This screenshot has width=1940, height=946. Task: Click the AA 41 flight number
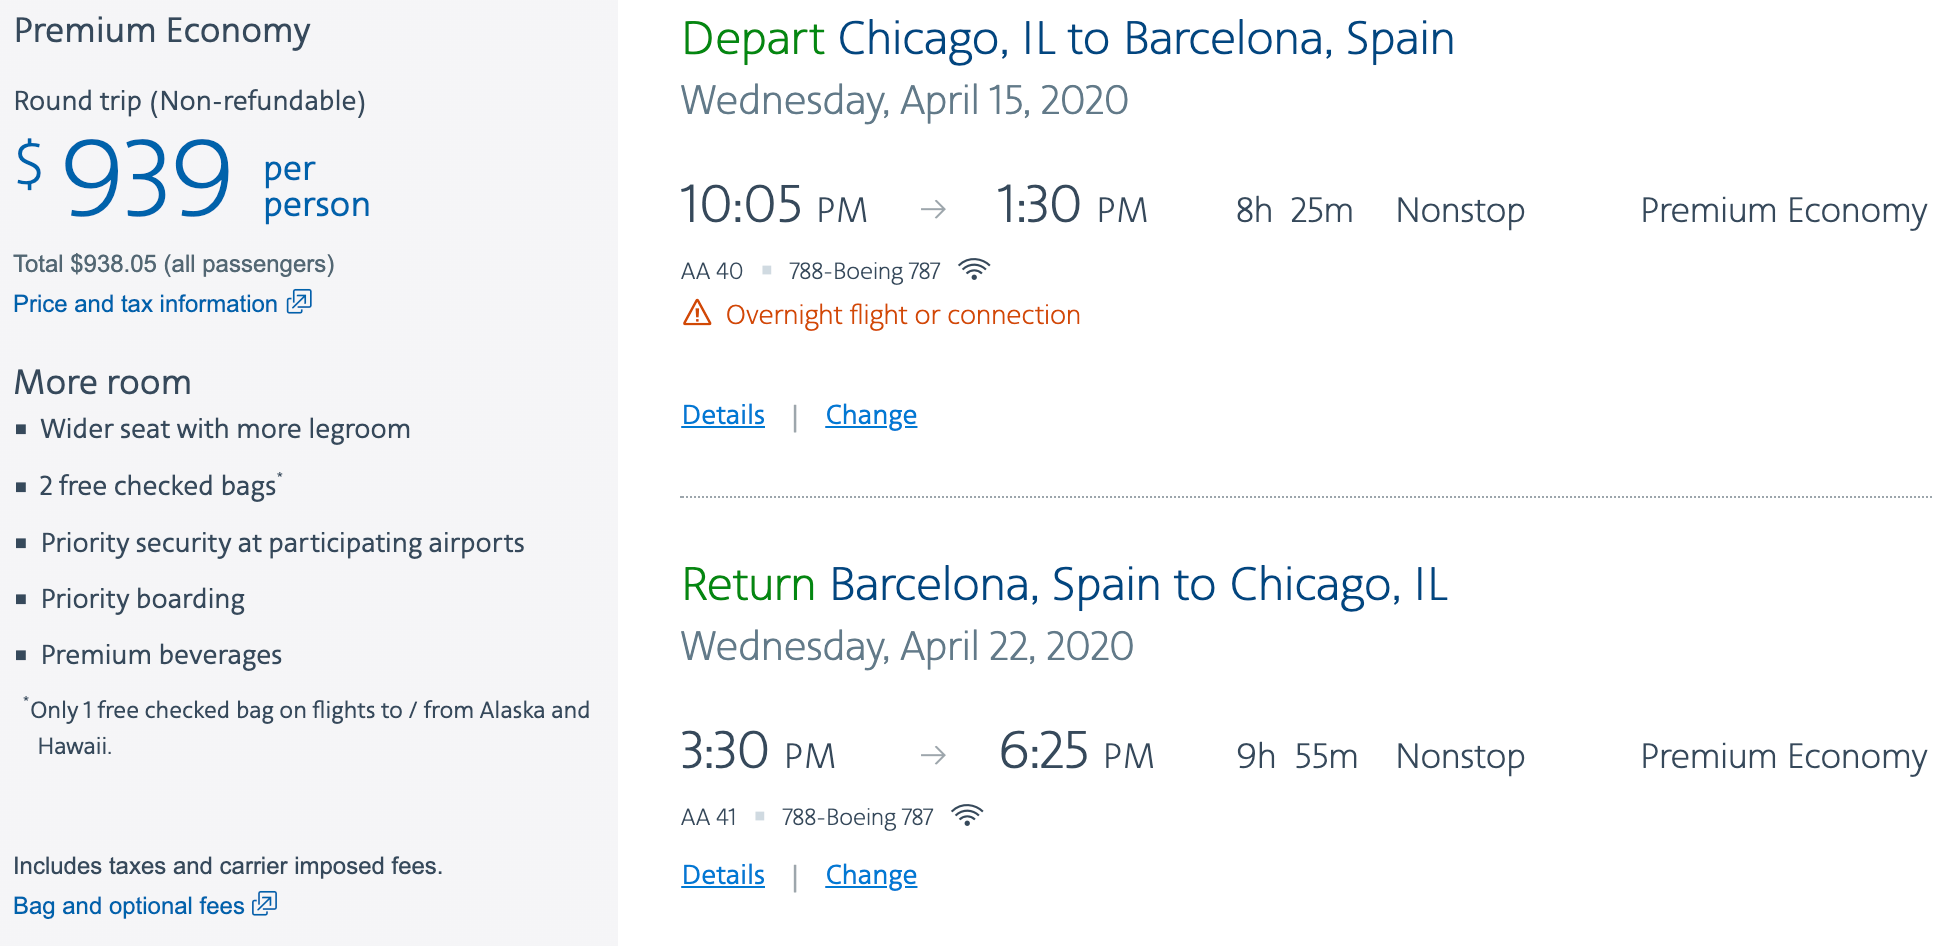tap(708, 817)
